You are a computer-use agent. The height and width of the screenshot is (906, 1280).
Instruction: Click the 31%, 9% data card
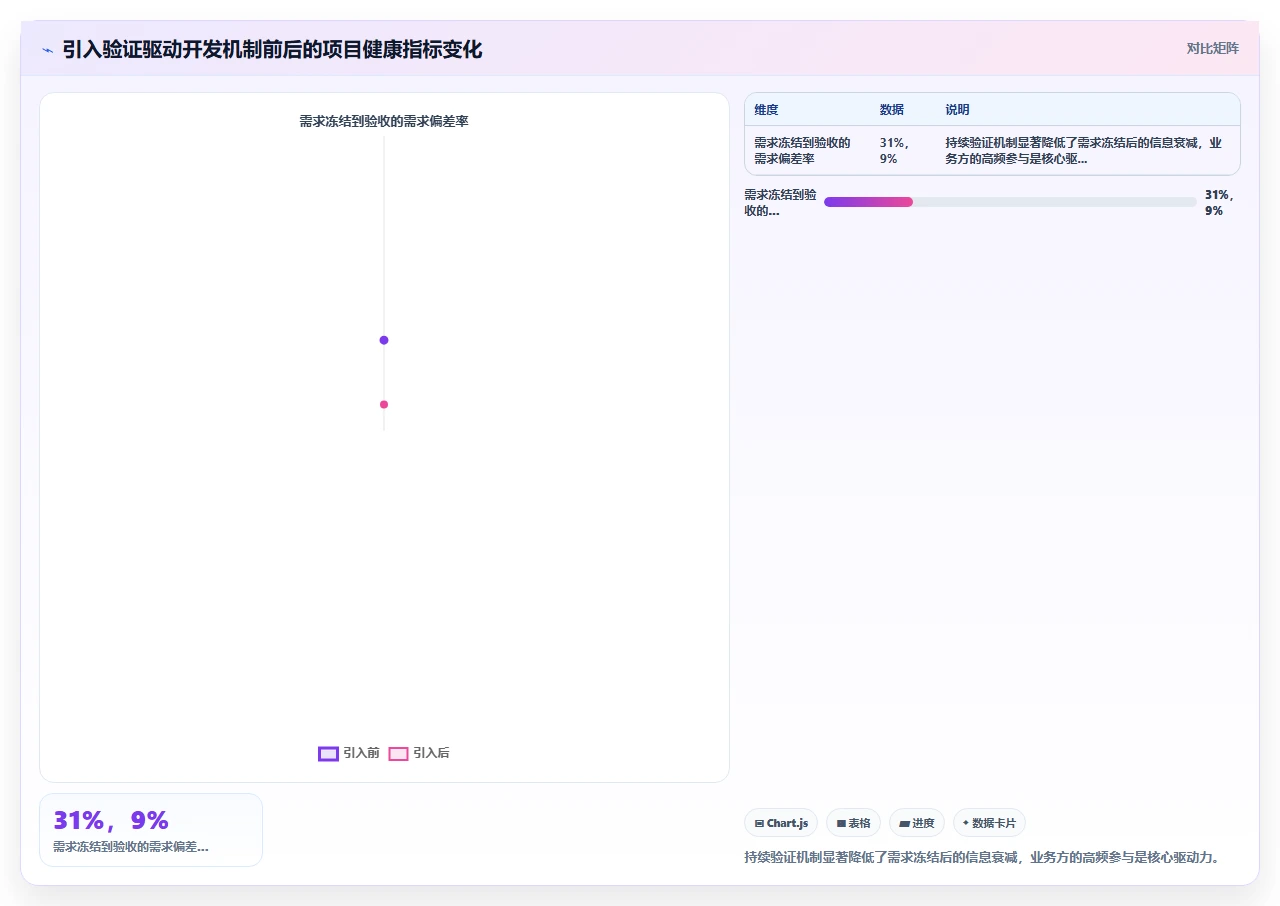151,830
